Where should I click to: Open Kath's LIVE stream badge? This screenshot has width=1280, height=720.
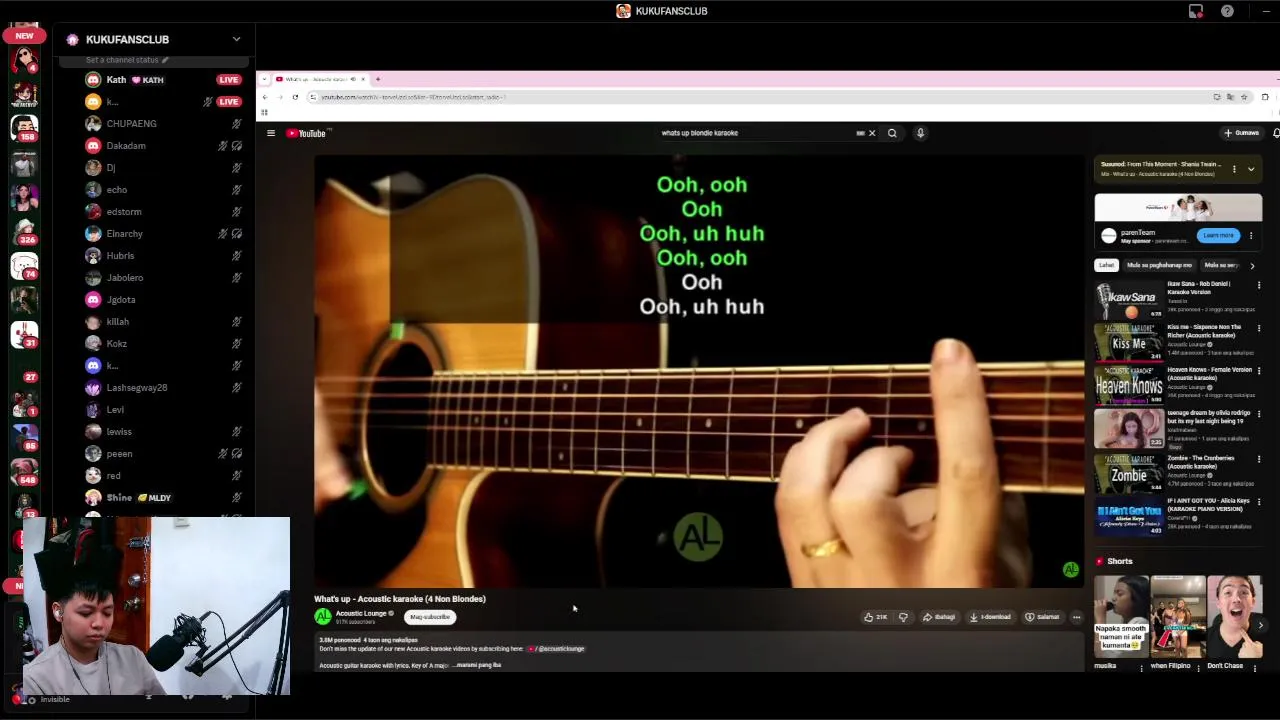pyautogui.click(x=229, y=80)
